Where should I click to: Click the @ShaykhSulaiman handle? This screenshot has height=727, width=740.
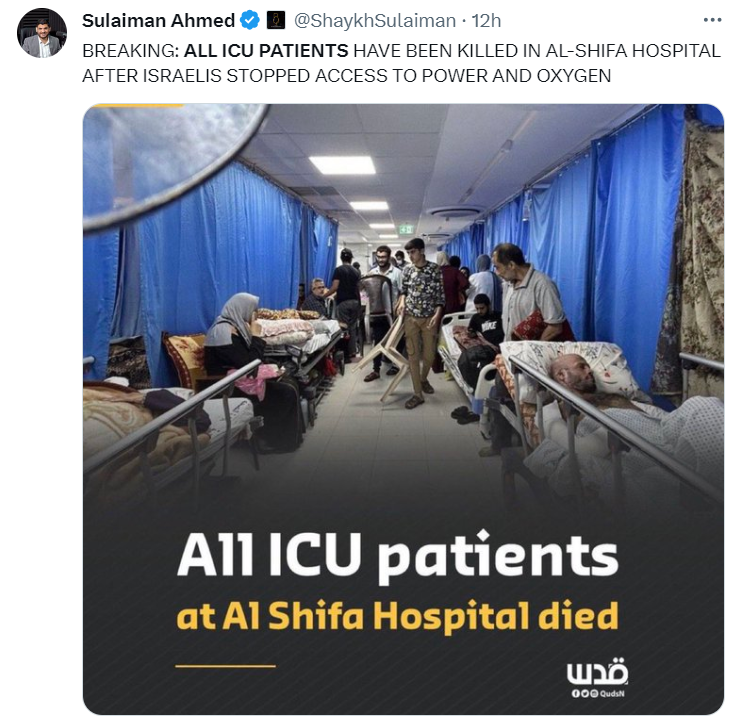click(375, 21)
